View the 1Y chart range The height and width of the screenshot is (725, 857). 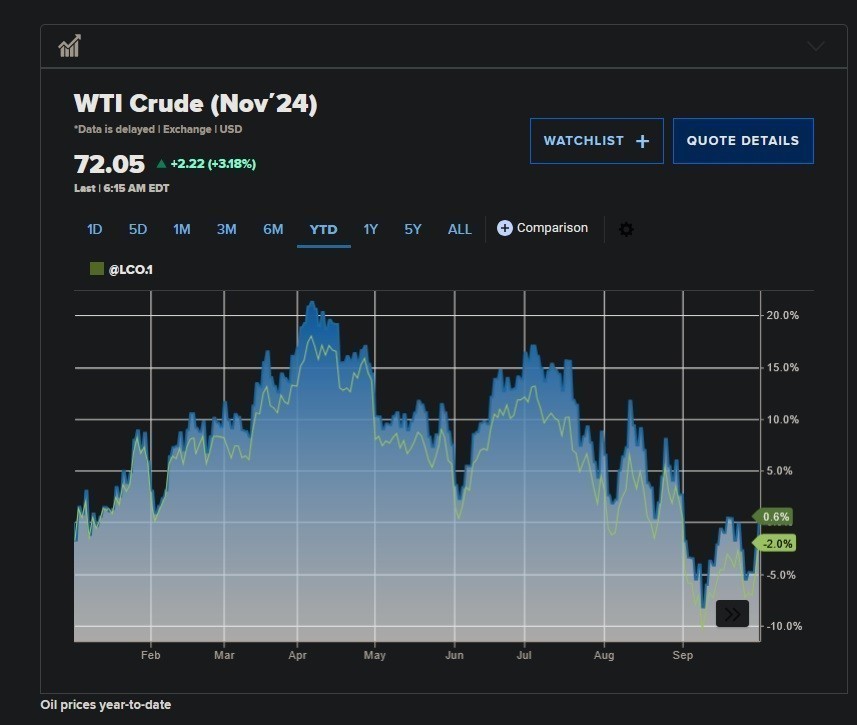tap(370, 229)
